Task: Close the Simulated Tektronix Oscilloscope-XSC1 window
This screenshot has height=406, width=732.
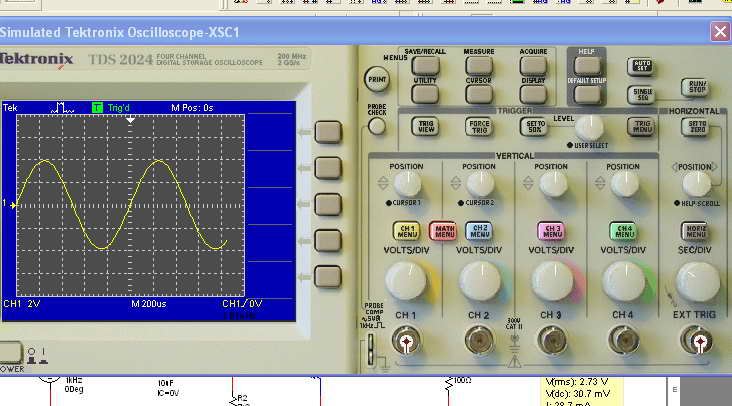Action: pos(720,32)
